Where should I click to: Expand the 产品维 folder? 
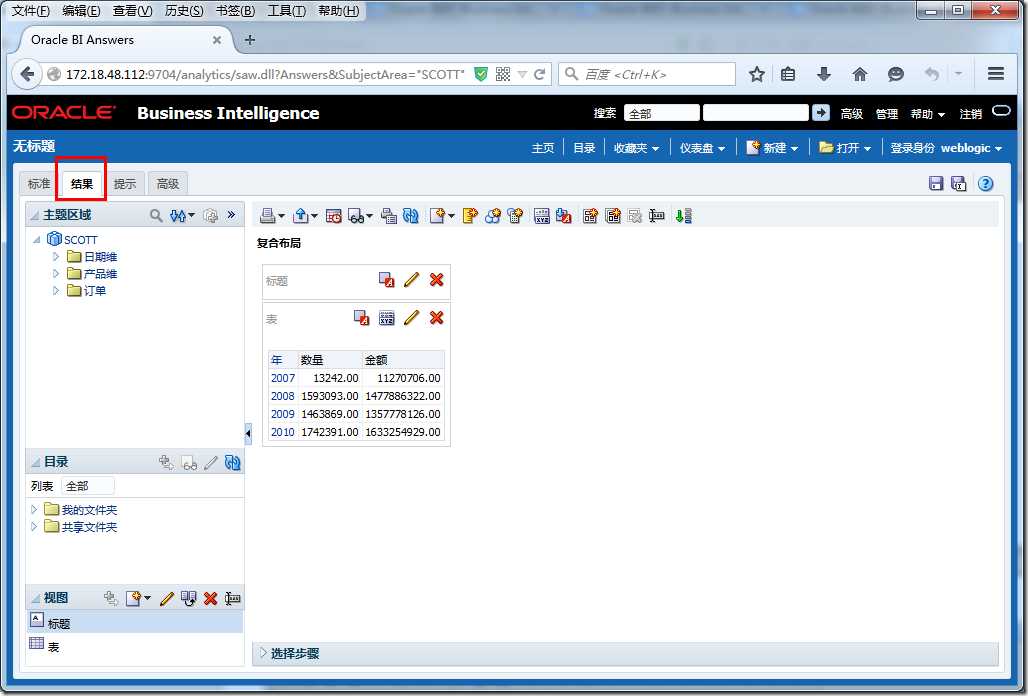[x=56, y=274]
